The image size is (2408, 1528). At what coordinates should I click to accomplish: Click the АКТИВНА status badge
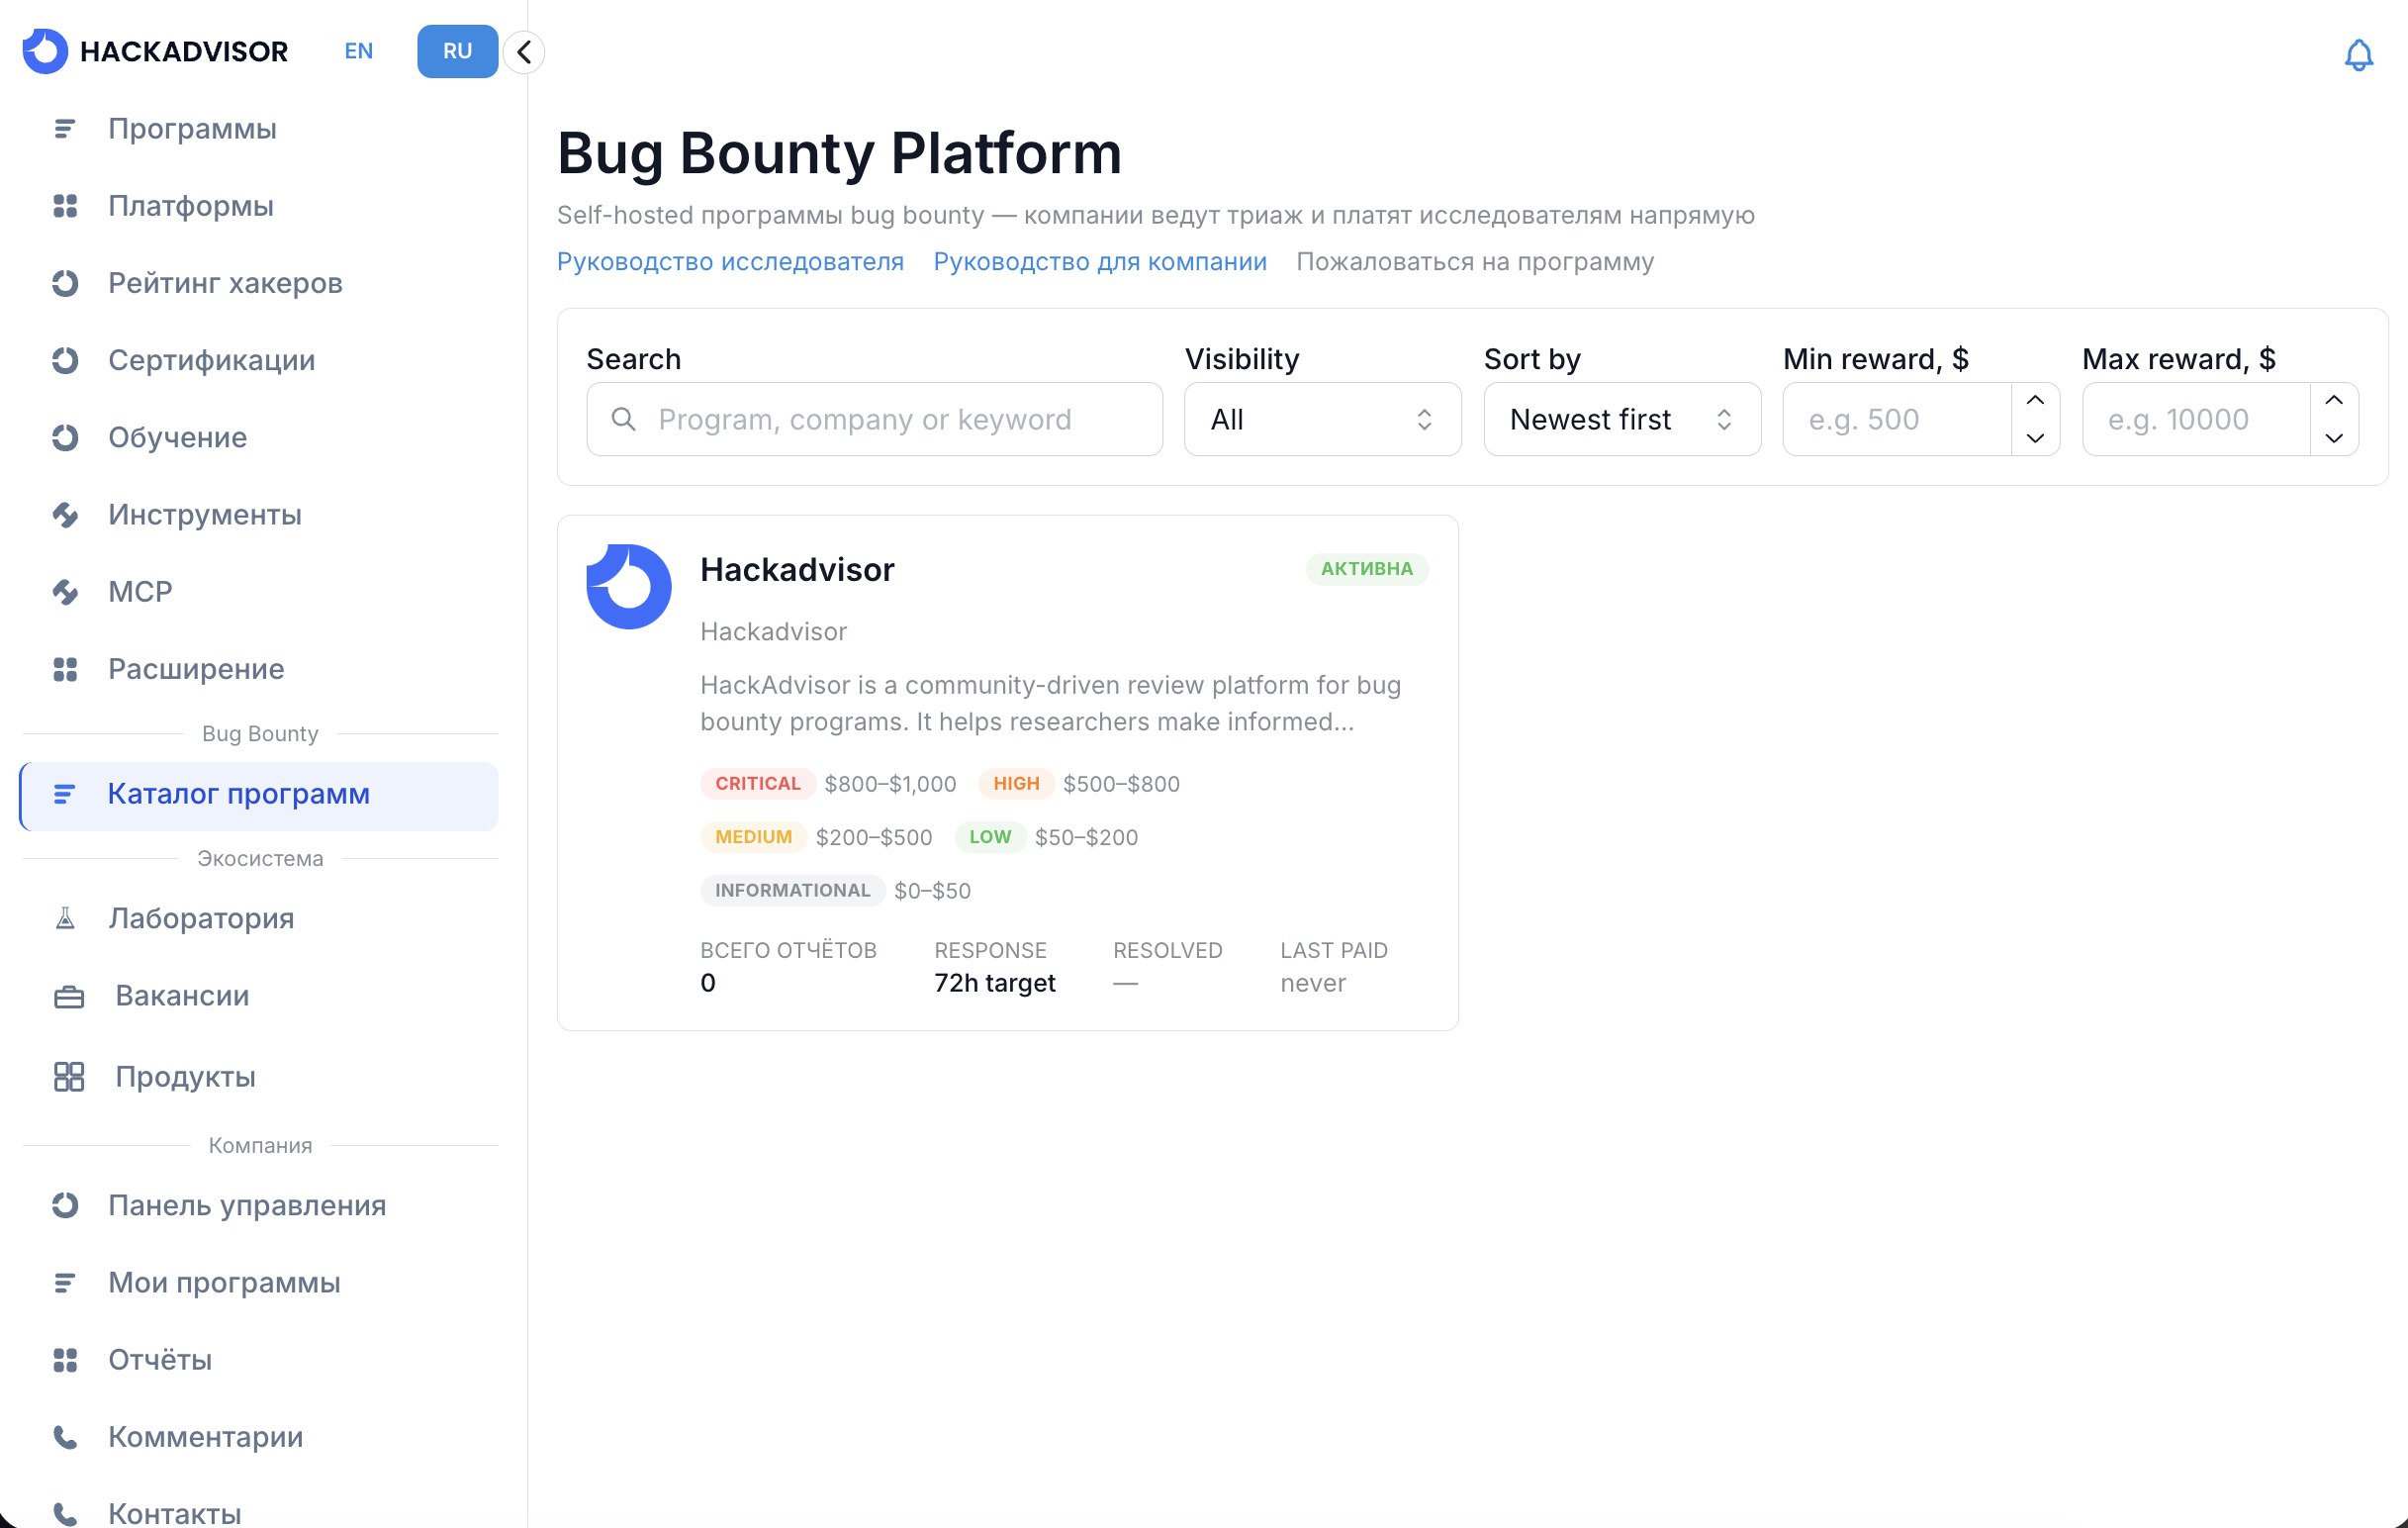click(1366, 569)
